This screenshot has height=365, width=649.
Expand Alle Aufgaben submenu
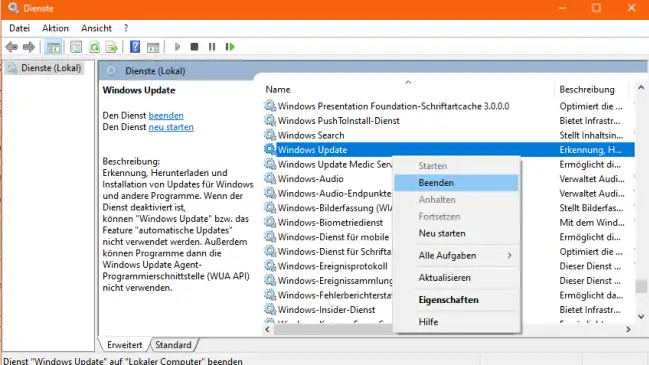tap(456, 255)
